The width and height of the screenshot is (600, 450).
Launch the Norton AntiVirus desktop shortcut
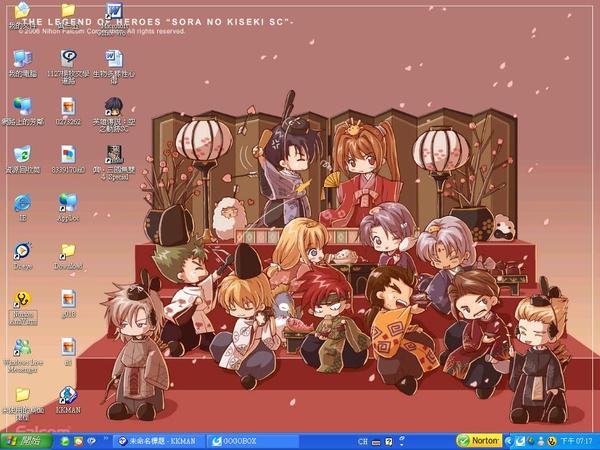tap(23, 299)
